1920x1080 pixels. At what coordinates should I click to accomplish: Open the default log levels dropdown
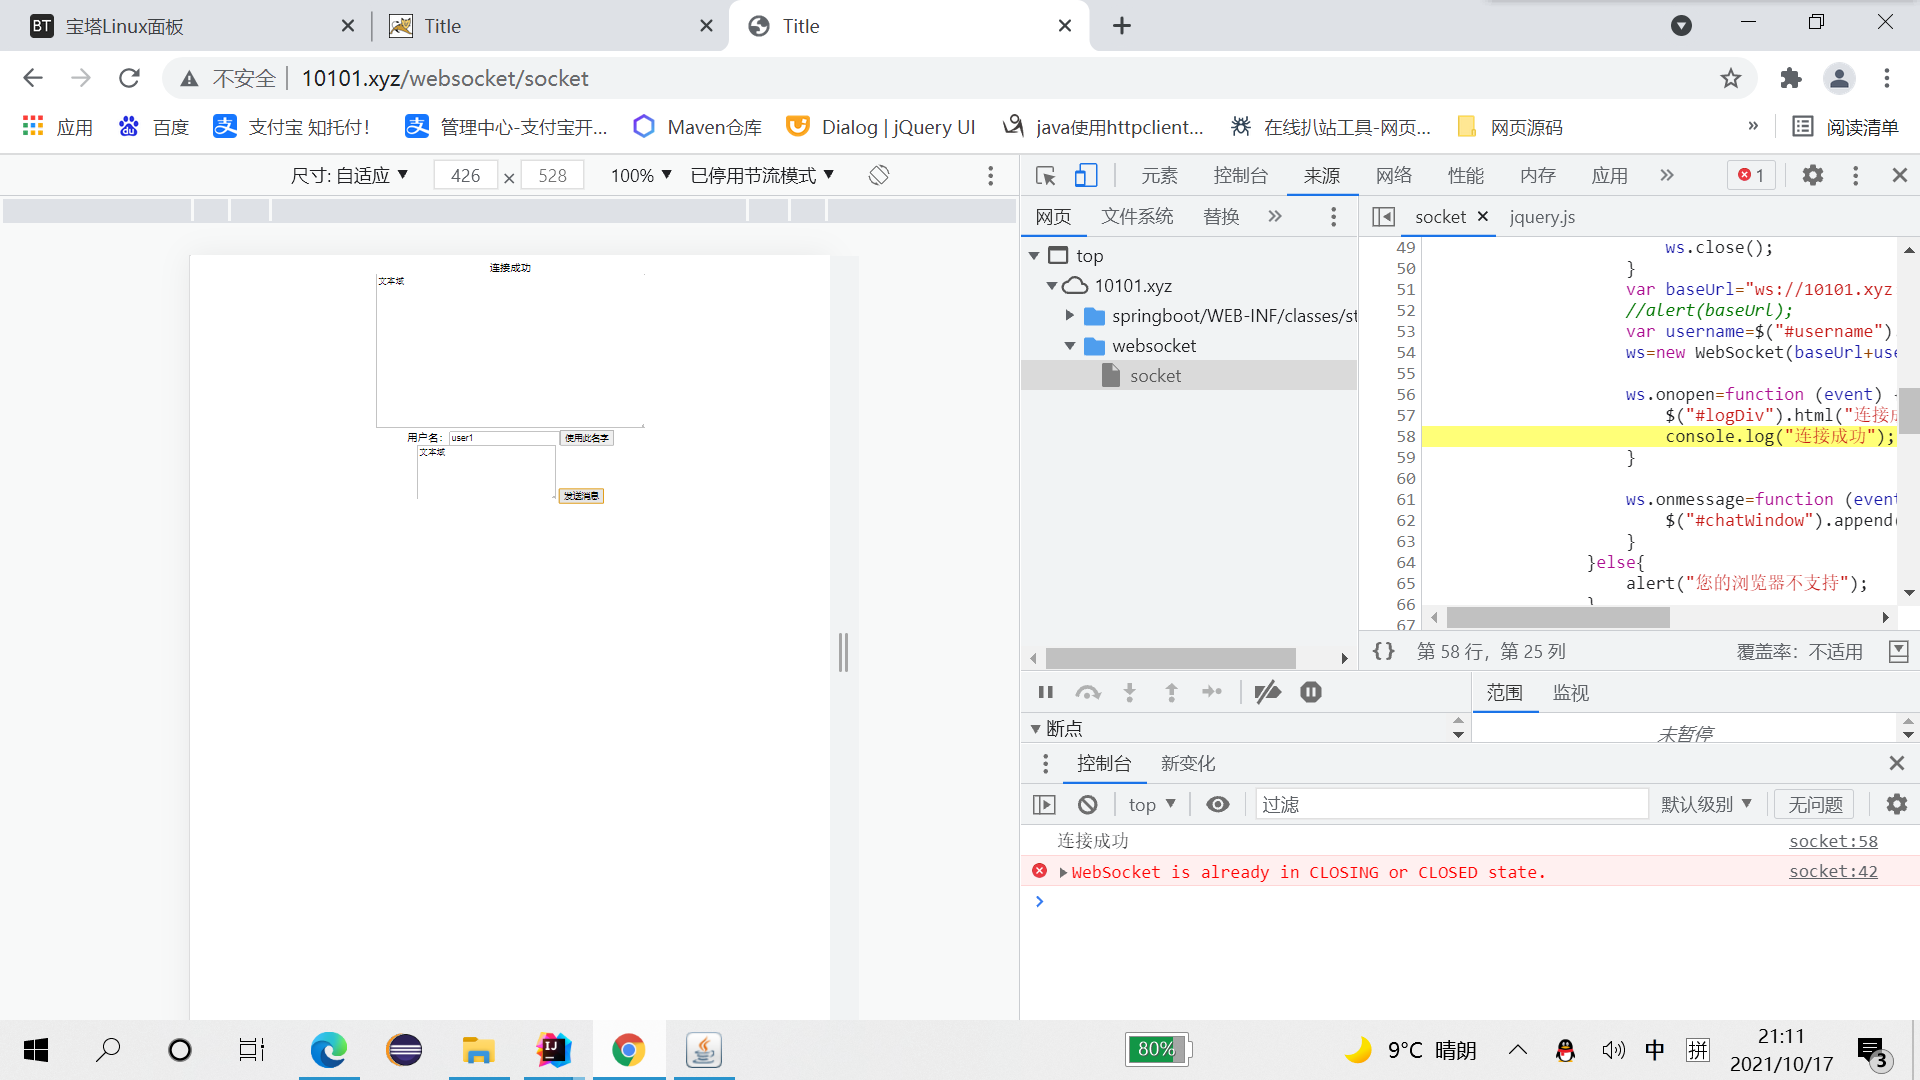click(x=1706, y=804)
